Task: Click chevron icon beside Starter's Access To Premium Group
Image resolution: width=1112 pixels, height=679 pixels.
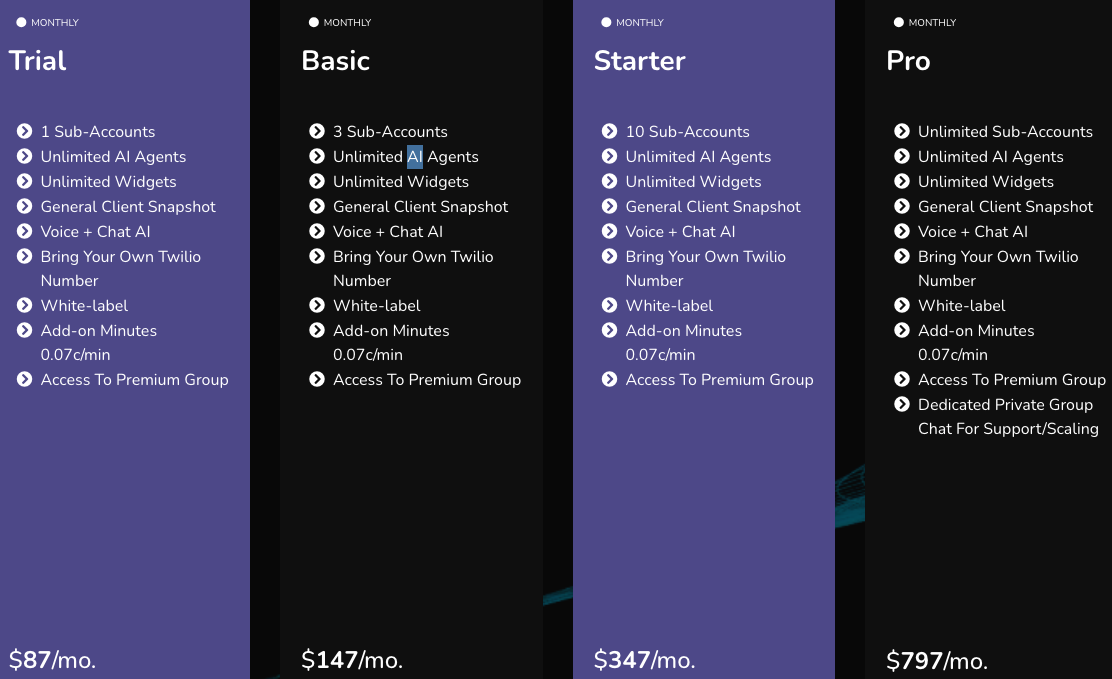Action: (x=610, y=379)
